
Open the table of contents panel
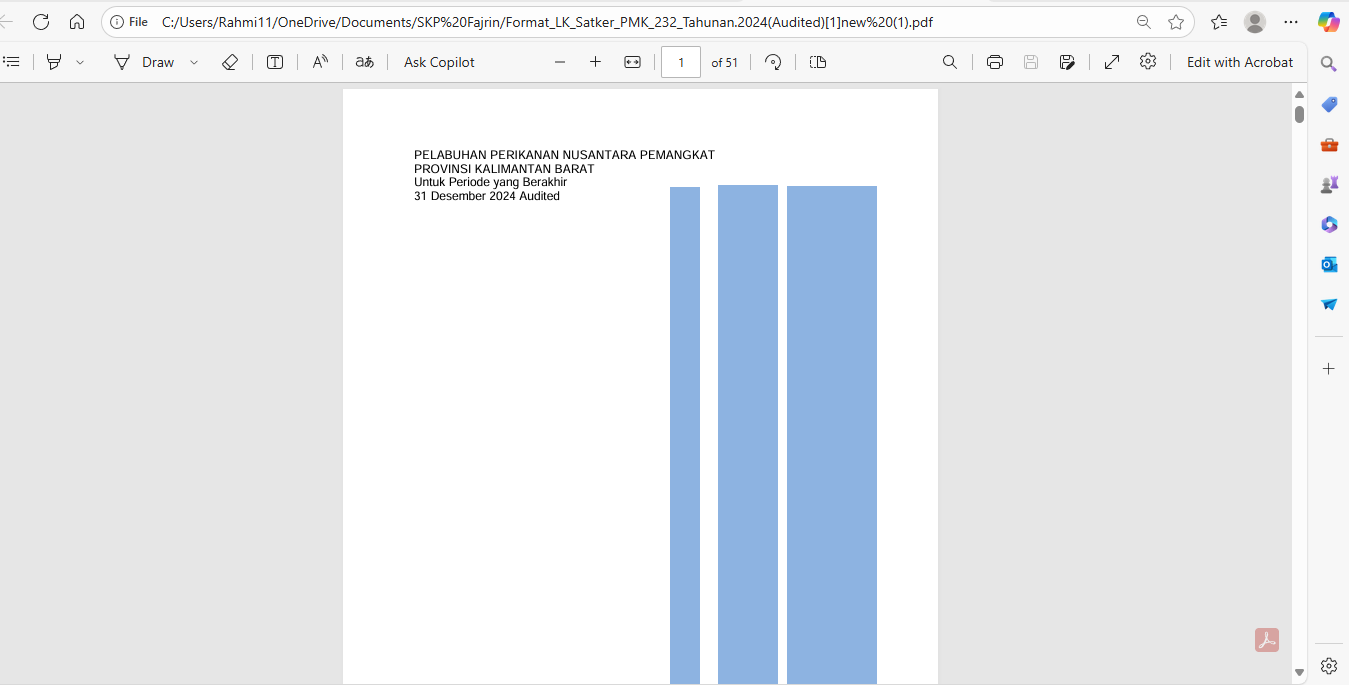click(12, 62)
